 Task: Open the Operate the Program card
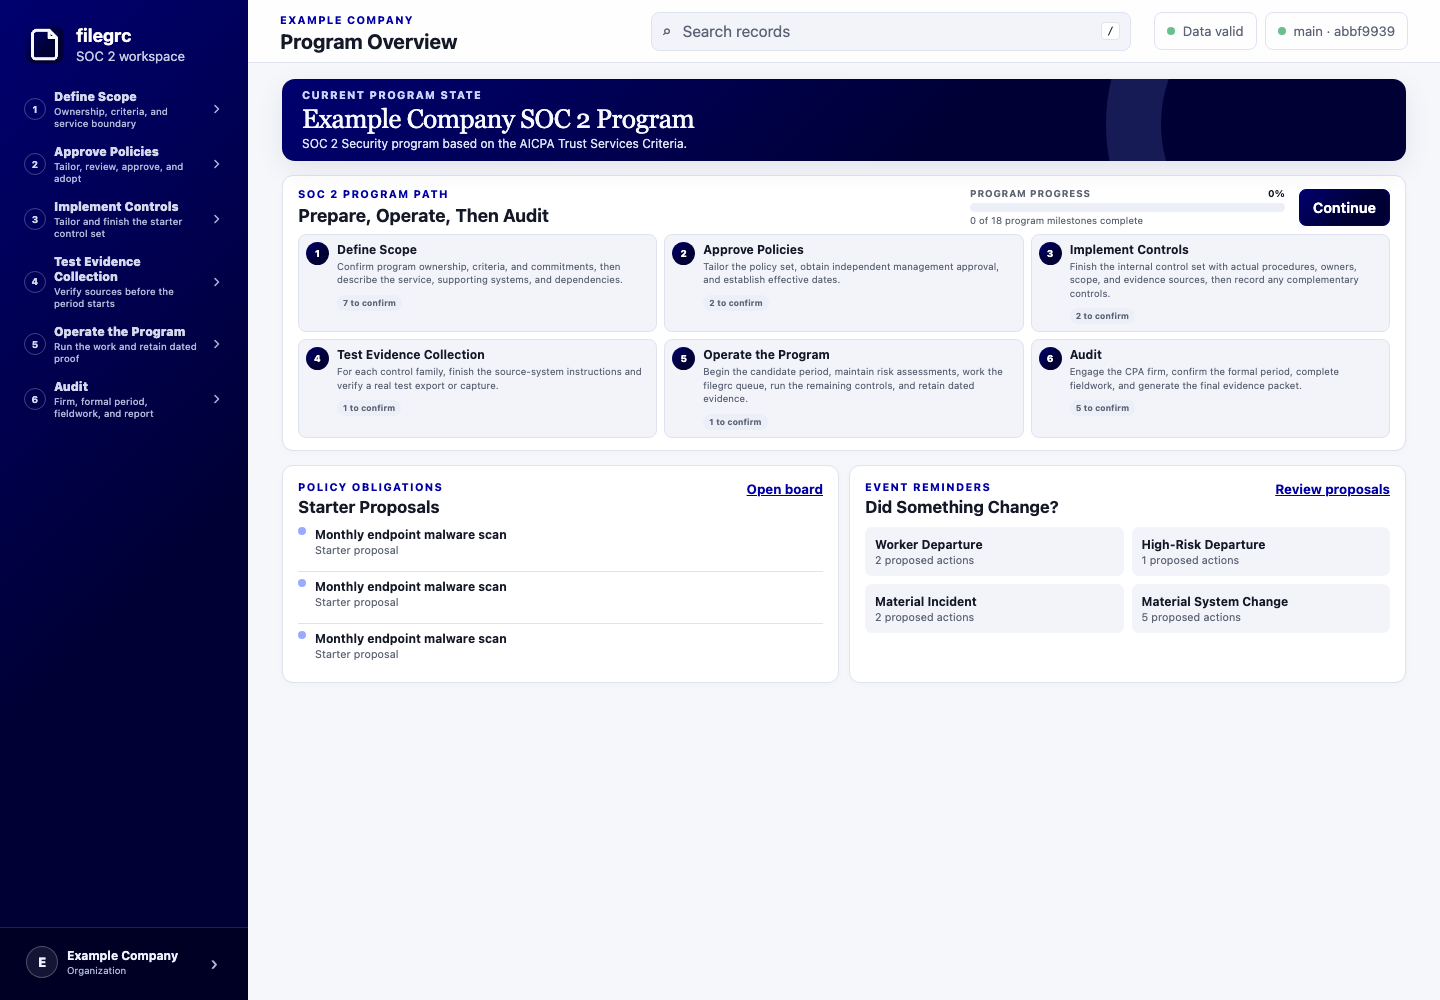click(x=844, y=388)
